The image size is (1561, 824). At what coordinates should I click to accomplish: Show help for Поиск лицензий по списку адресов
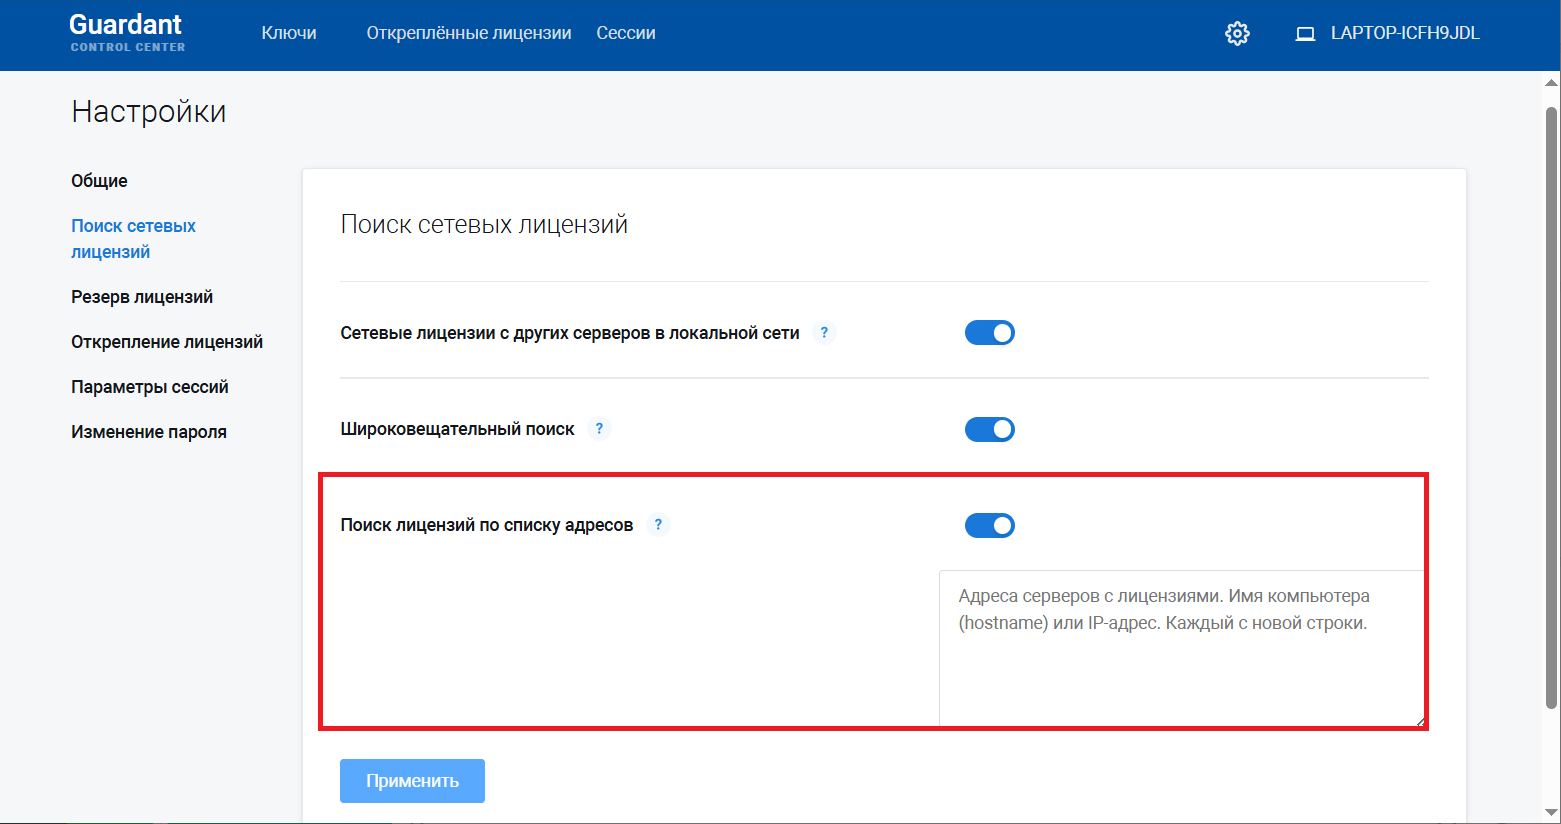click(658, 525)
